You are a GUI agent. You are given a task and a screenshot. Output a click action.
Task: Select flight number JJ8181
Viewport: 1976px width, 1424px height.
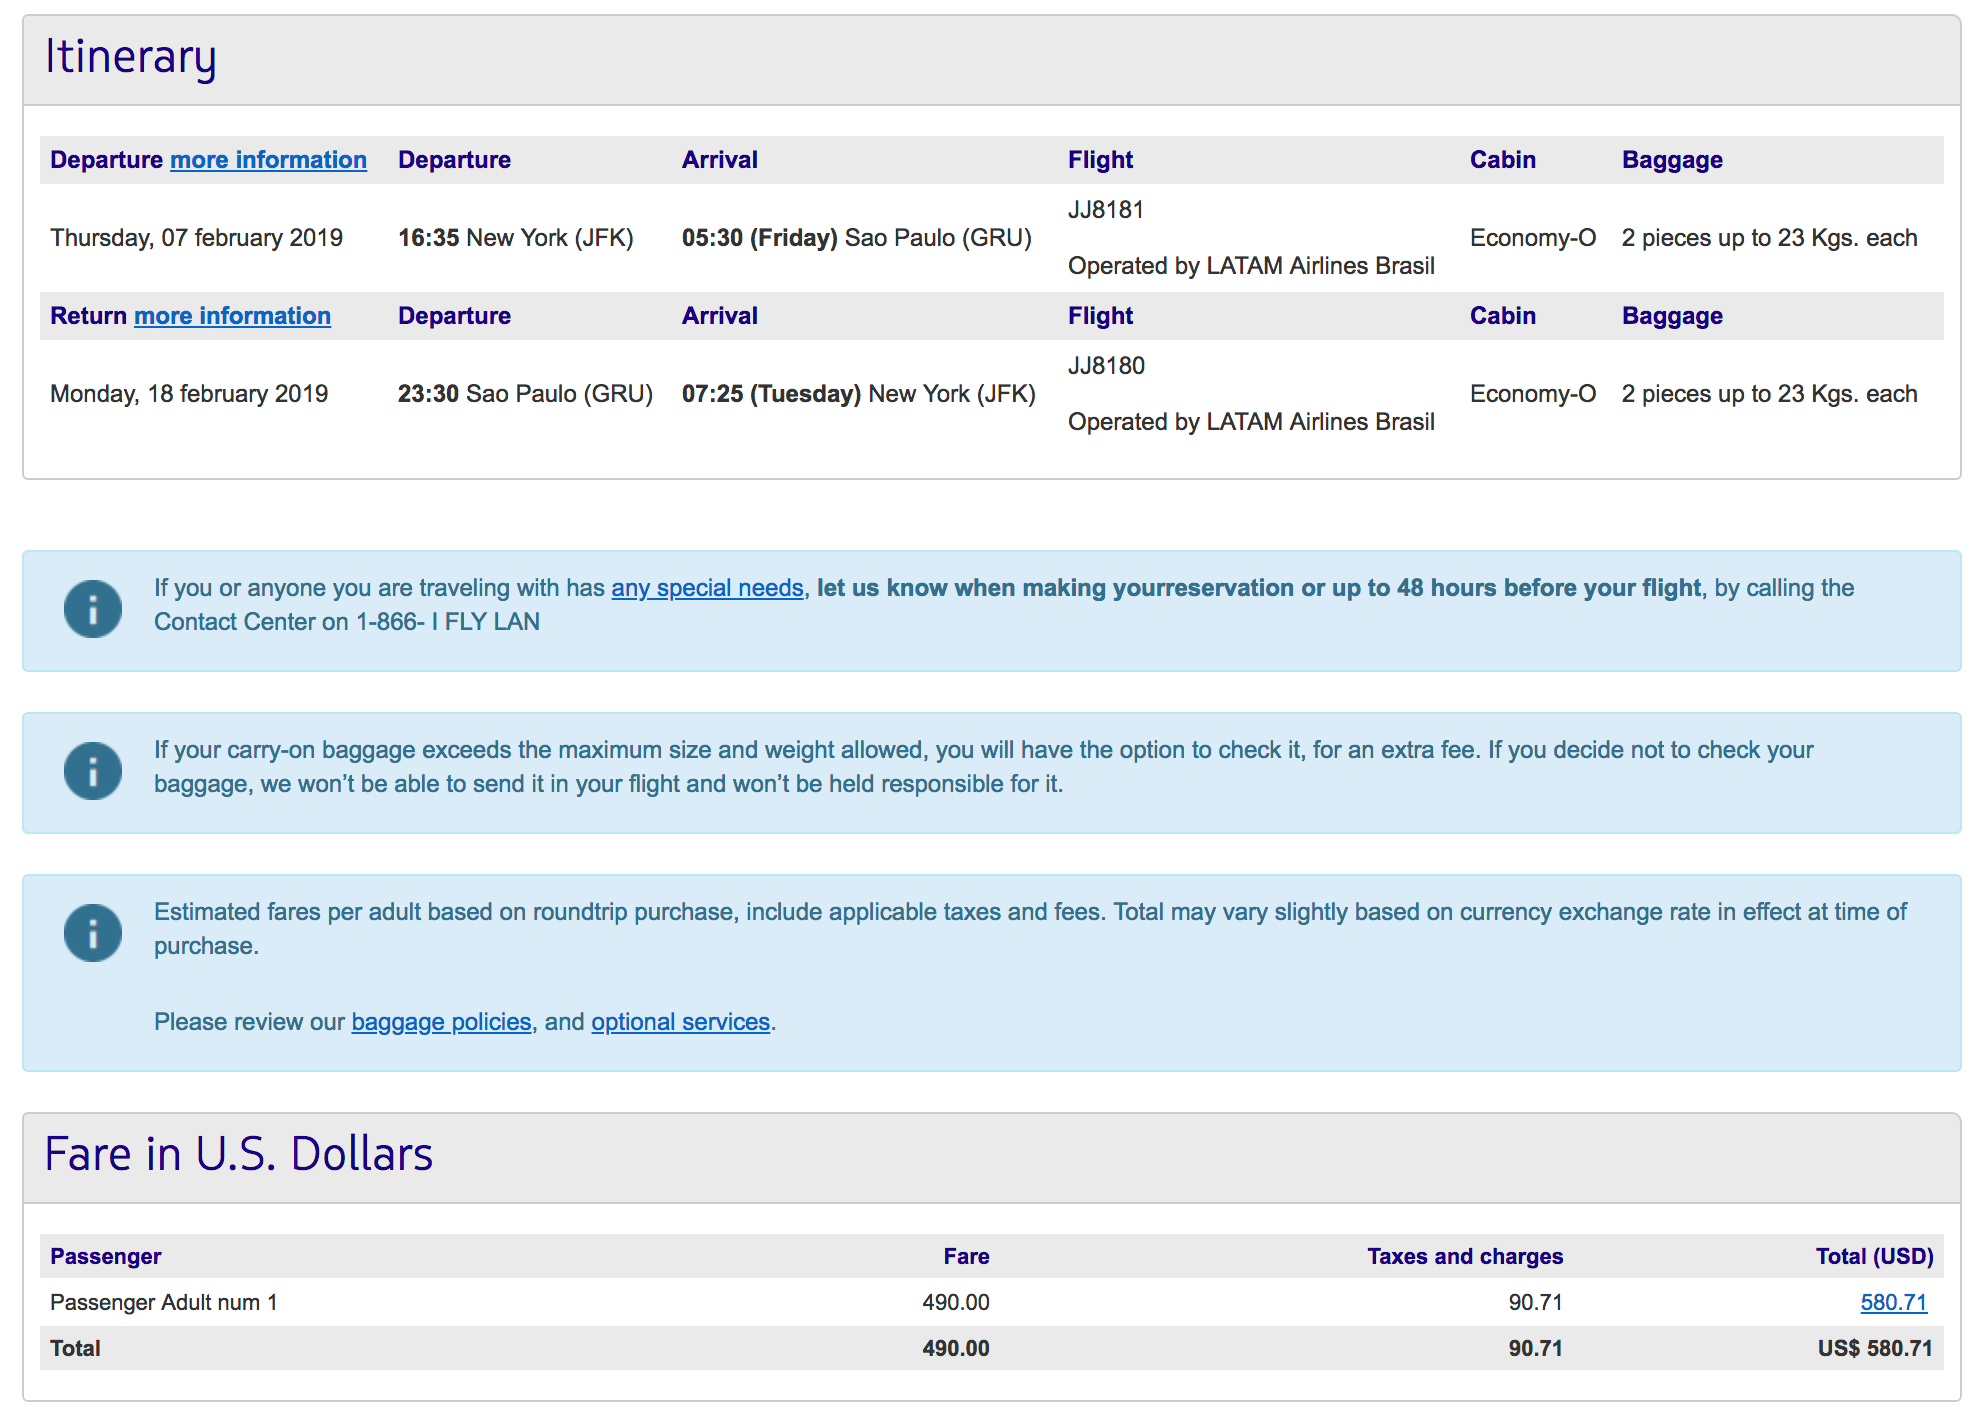coord(1105,210)
